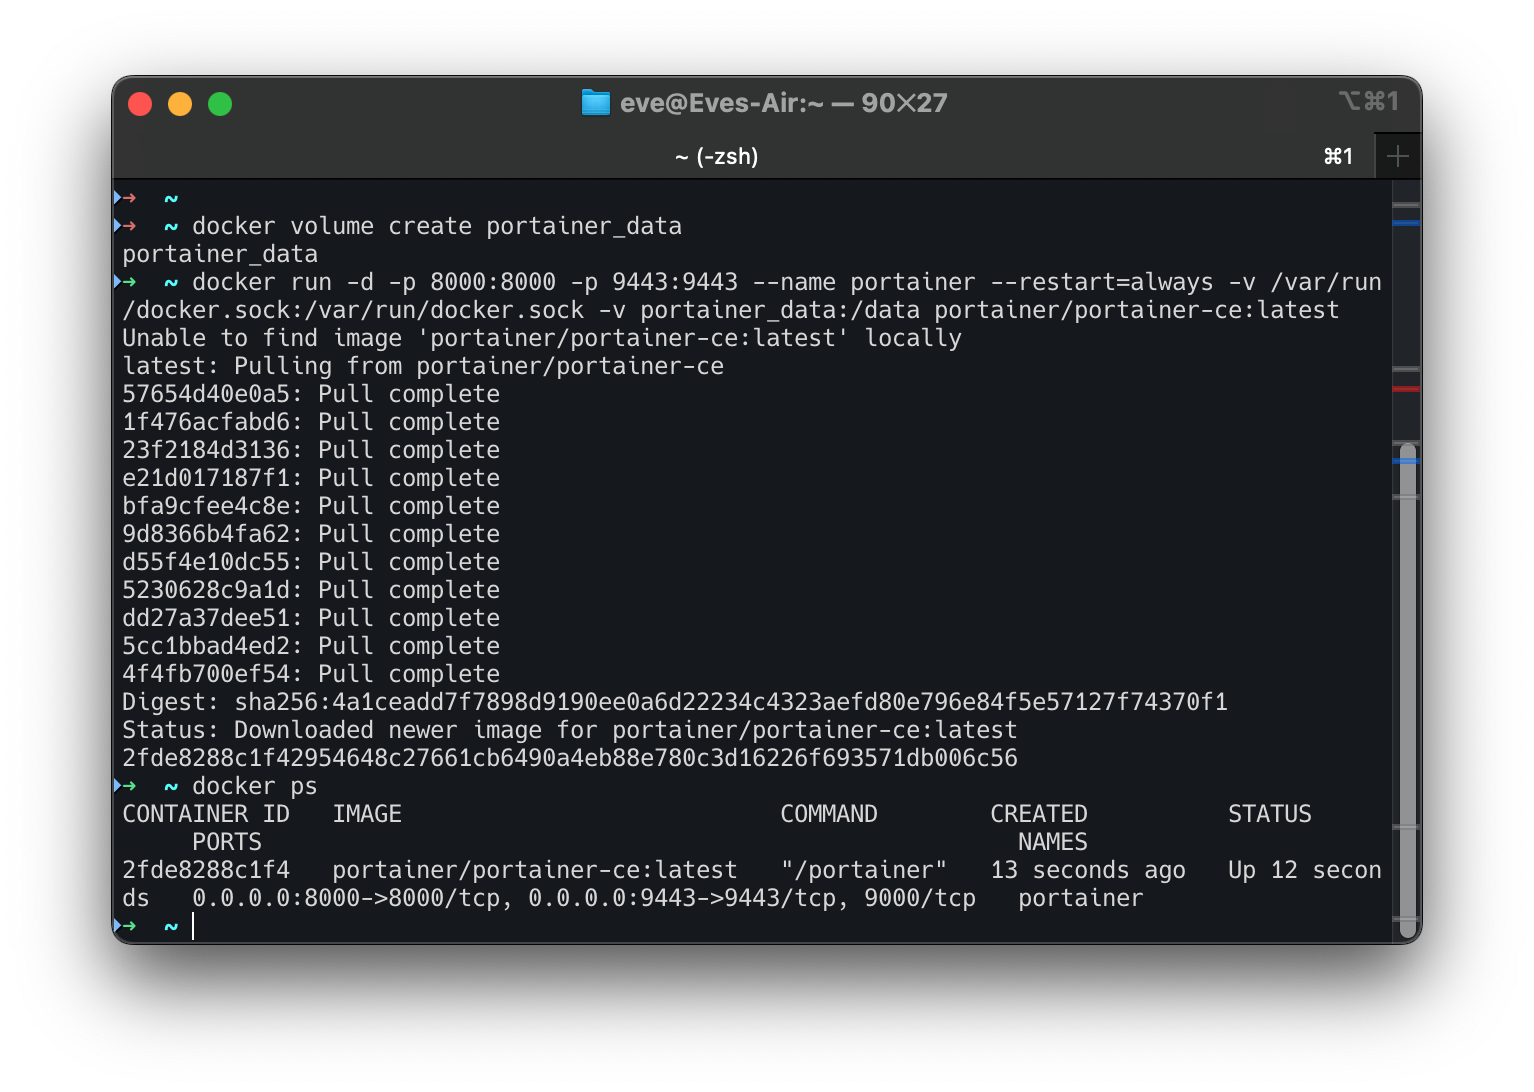The height and width of the screenshot is (1092, 1534).
Task: Click '9d8366b4fa62: Pull complete' line
Action: 311,534
